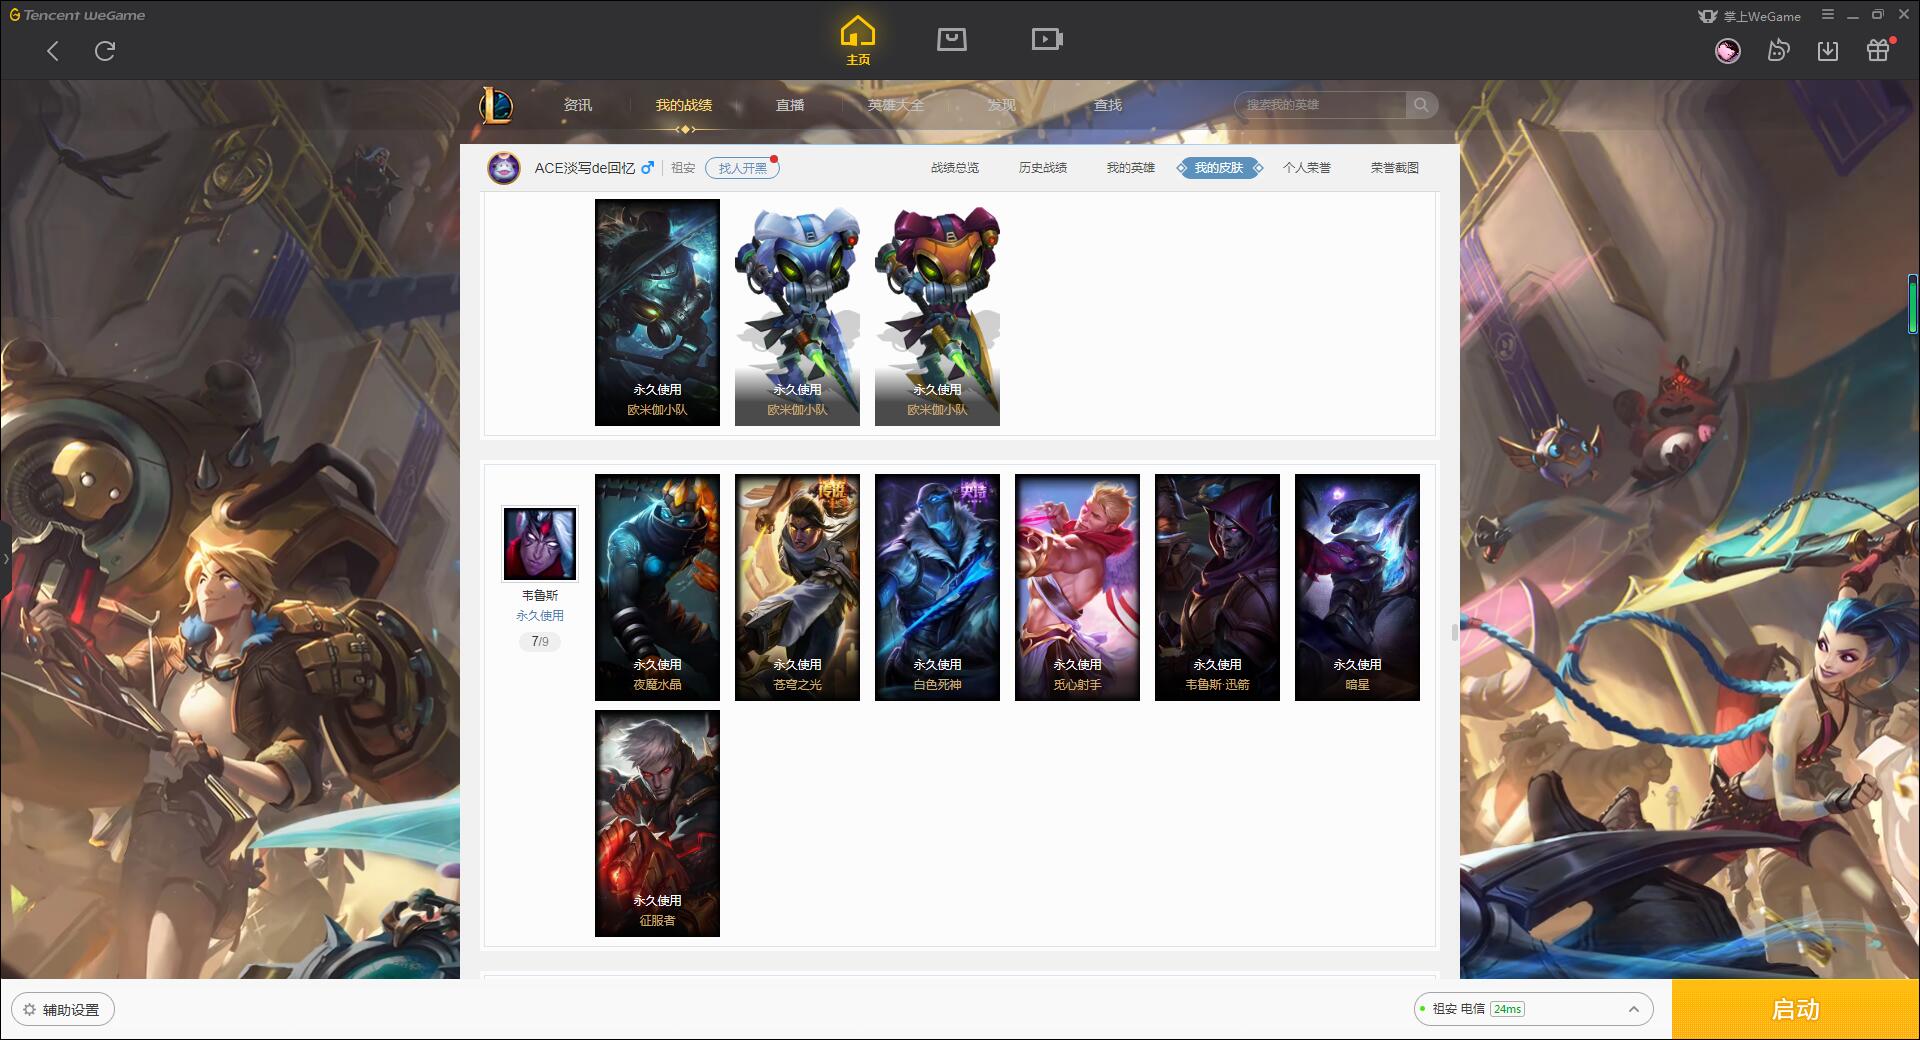Click the 祖安 server label beside username
The height and width of the screenshot is (1040, 1920).
point(683,168)
